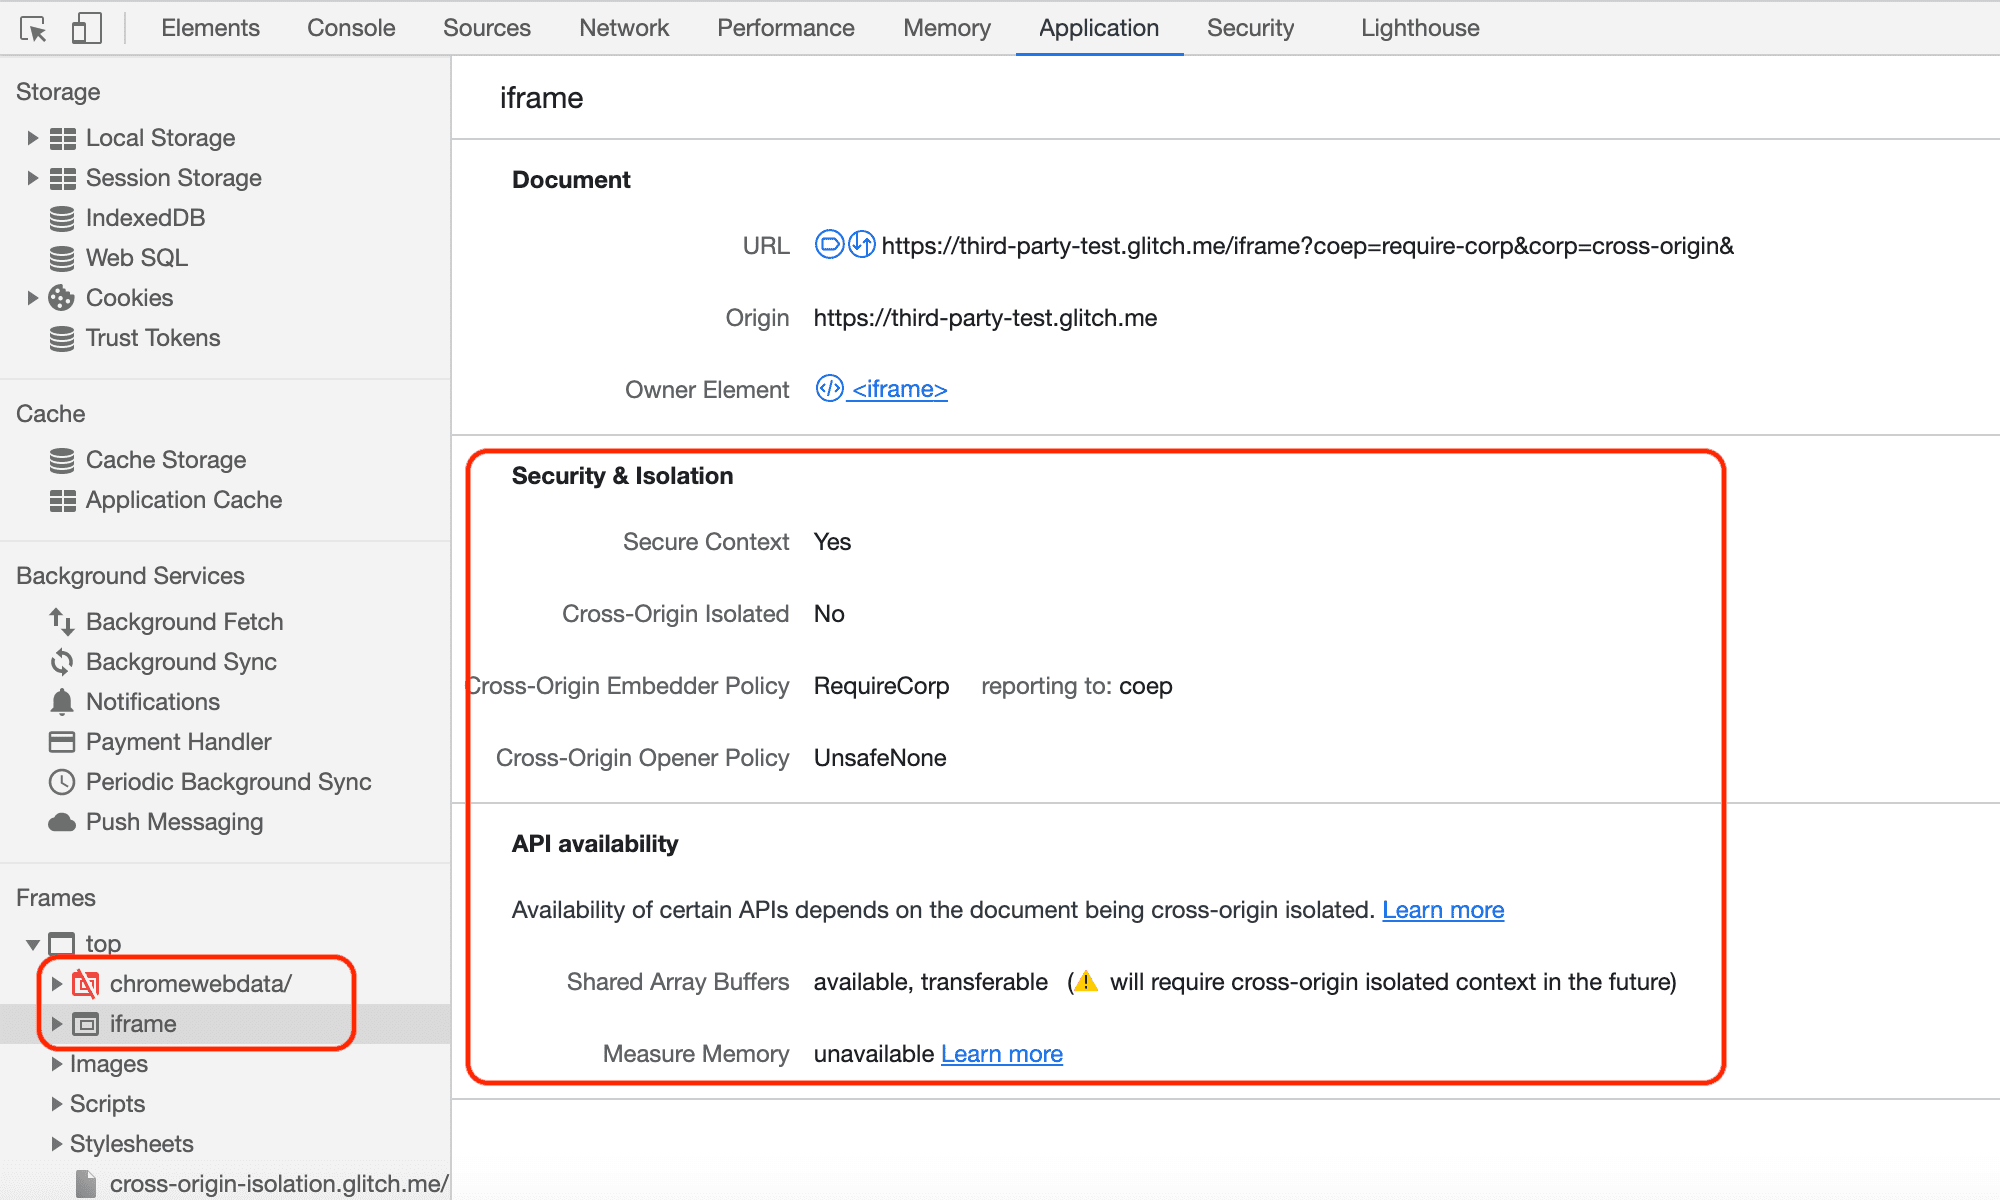Select the Application tab in DevTools
Viewport: 2000px width, 1200px height.
pyautogui.click(x=1097, y=27)
